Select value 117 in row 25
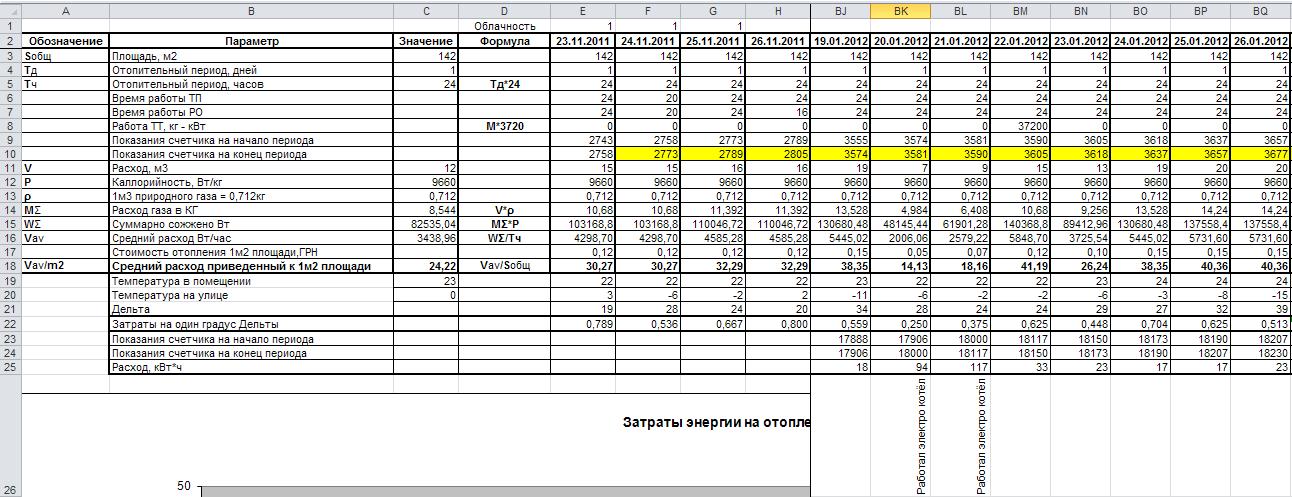 [960, 367]
